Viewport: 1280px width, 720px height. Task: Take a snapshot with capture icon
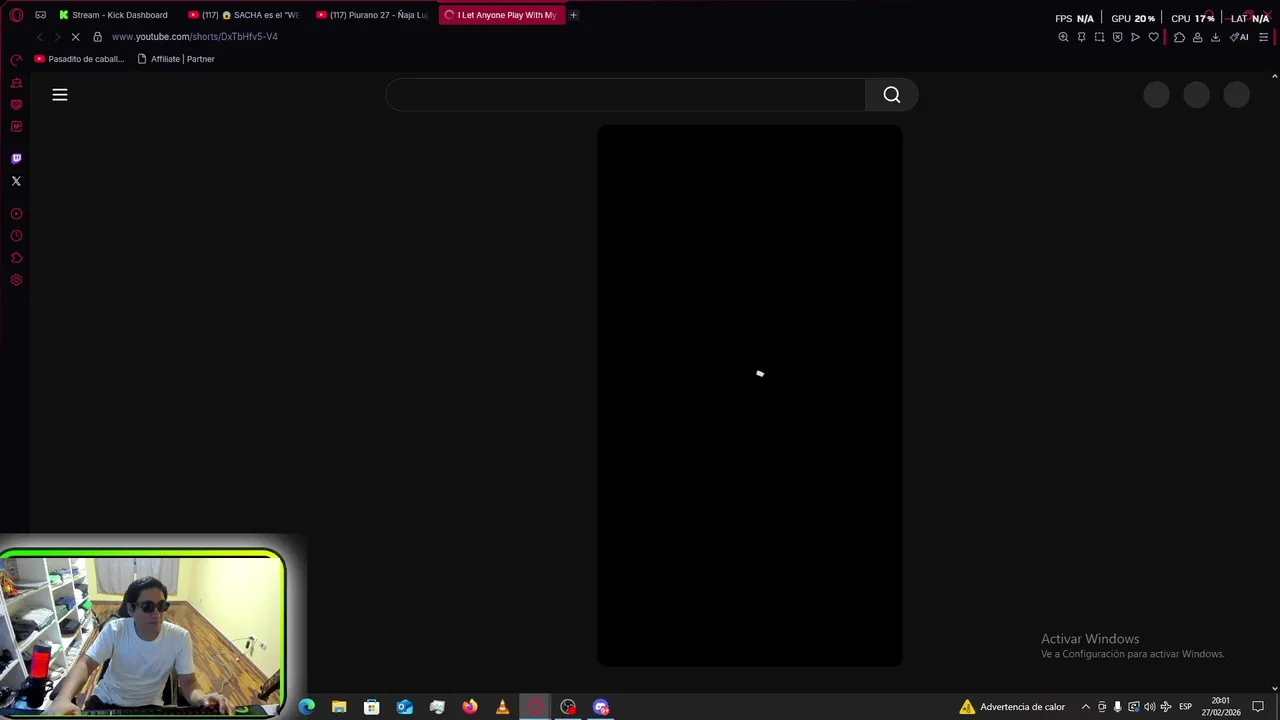[1099, 37]
